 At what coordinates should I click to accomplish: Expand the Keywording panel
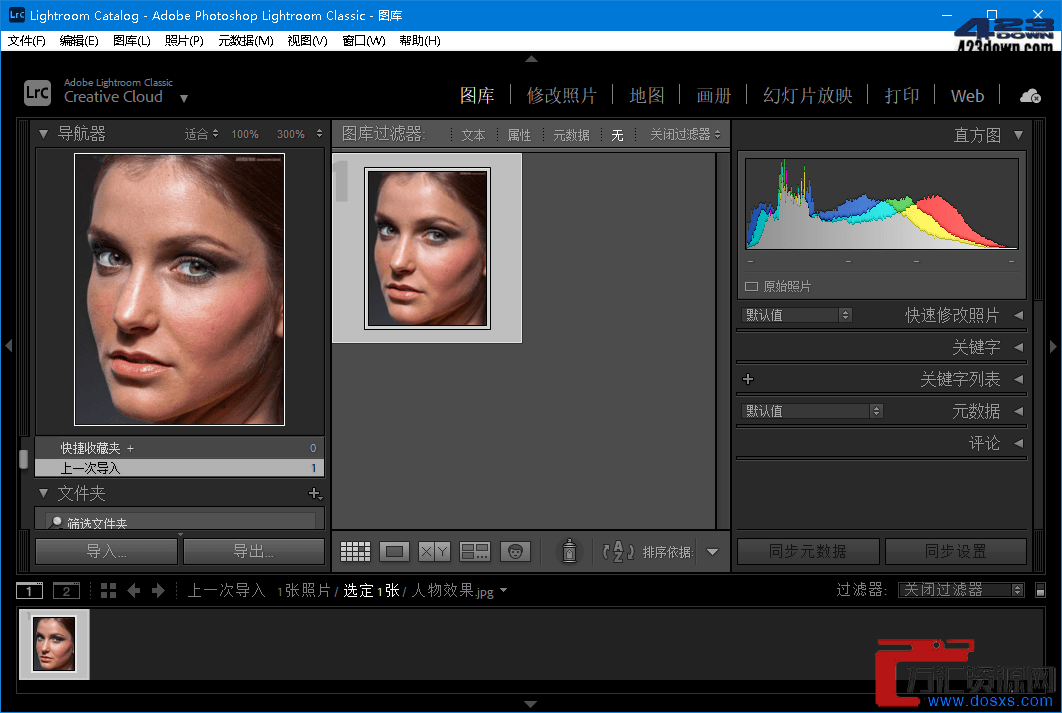(1018, 347)
